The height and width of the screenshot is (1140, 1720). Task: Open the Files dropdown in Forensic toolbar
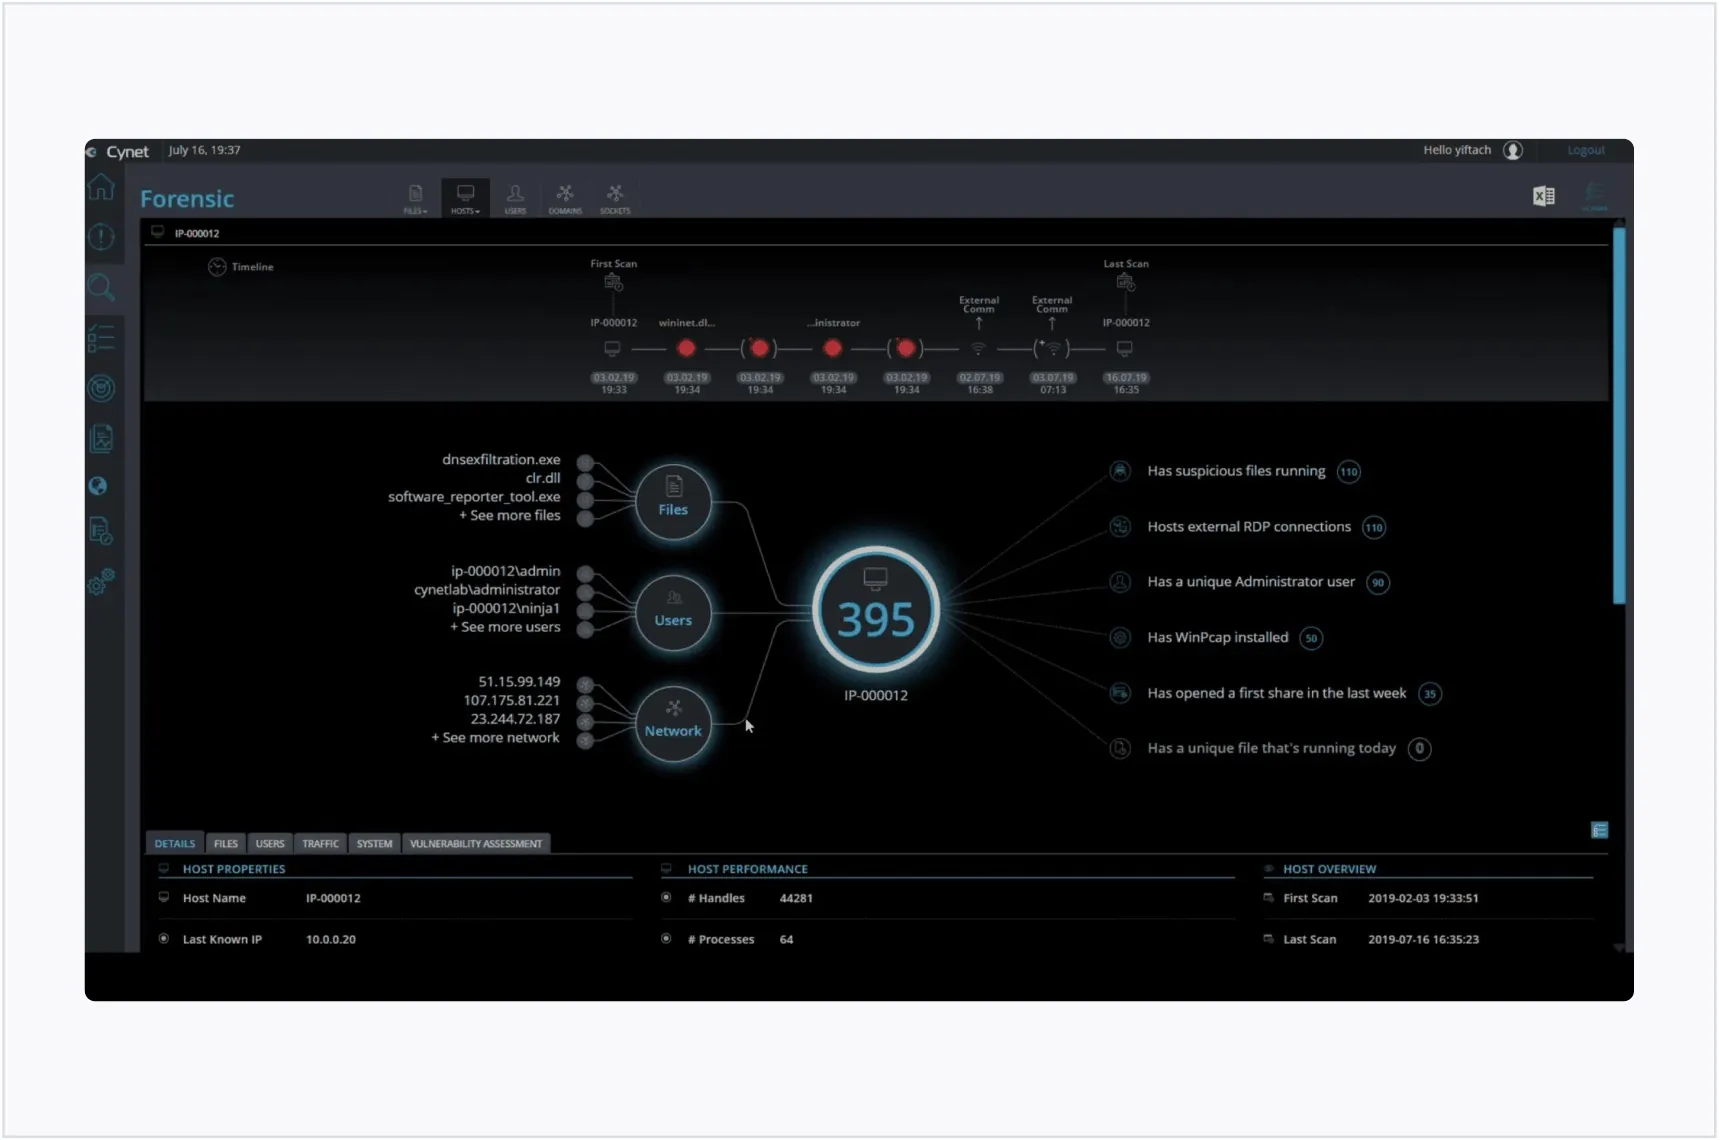[x=415, y=198]
